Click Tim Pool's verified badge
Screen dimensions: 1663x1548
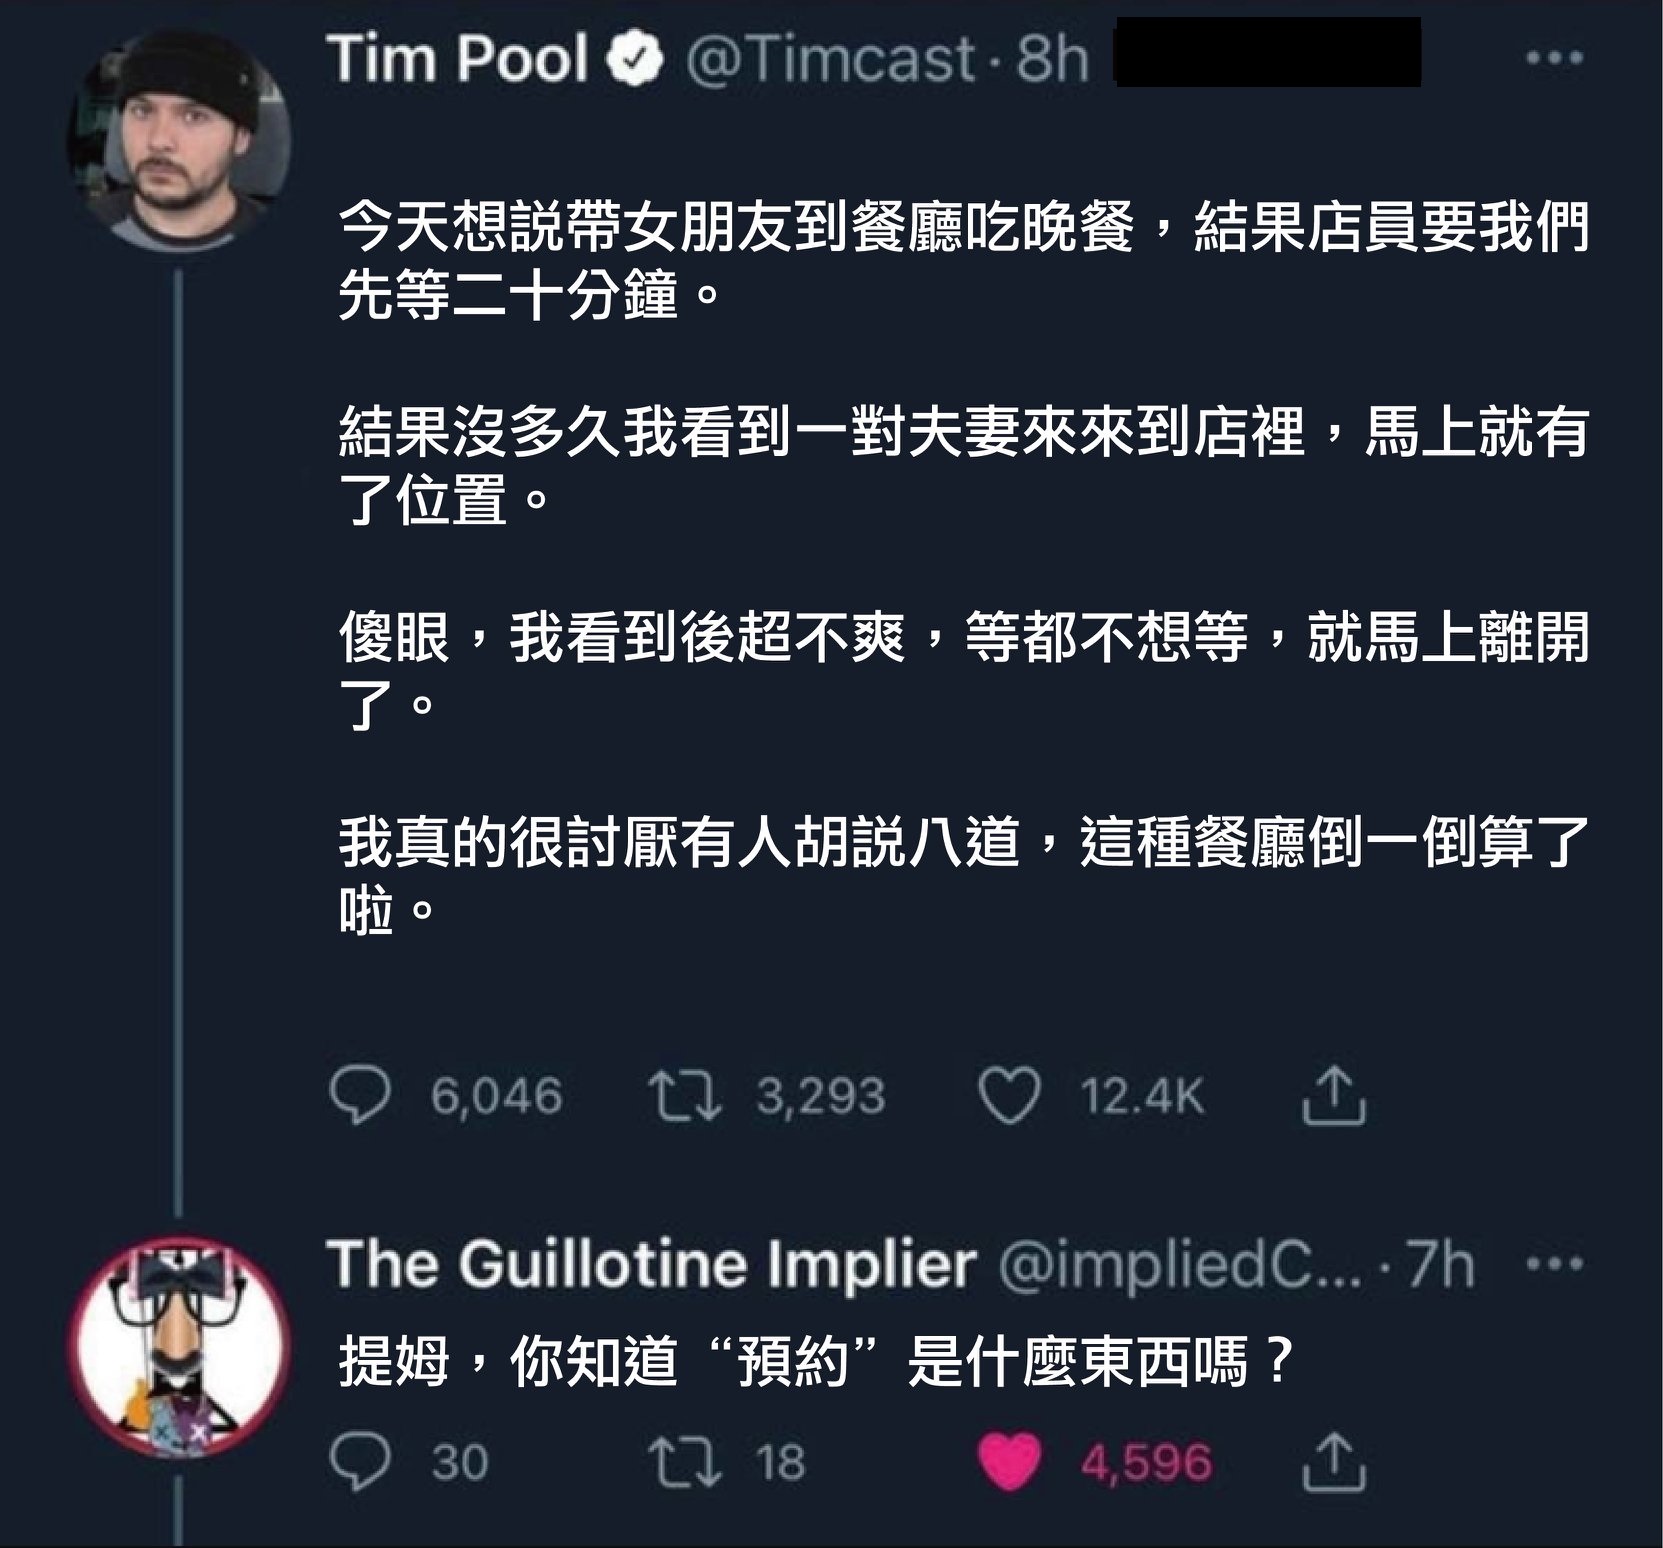pyautogui.click(x=636, y=60)
